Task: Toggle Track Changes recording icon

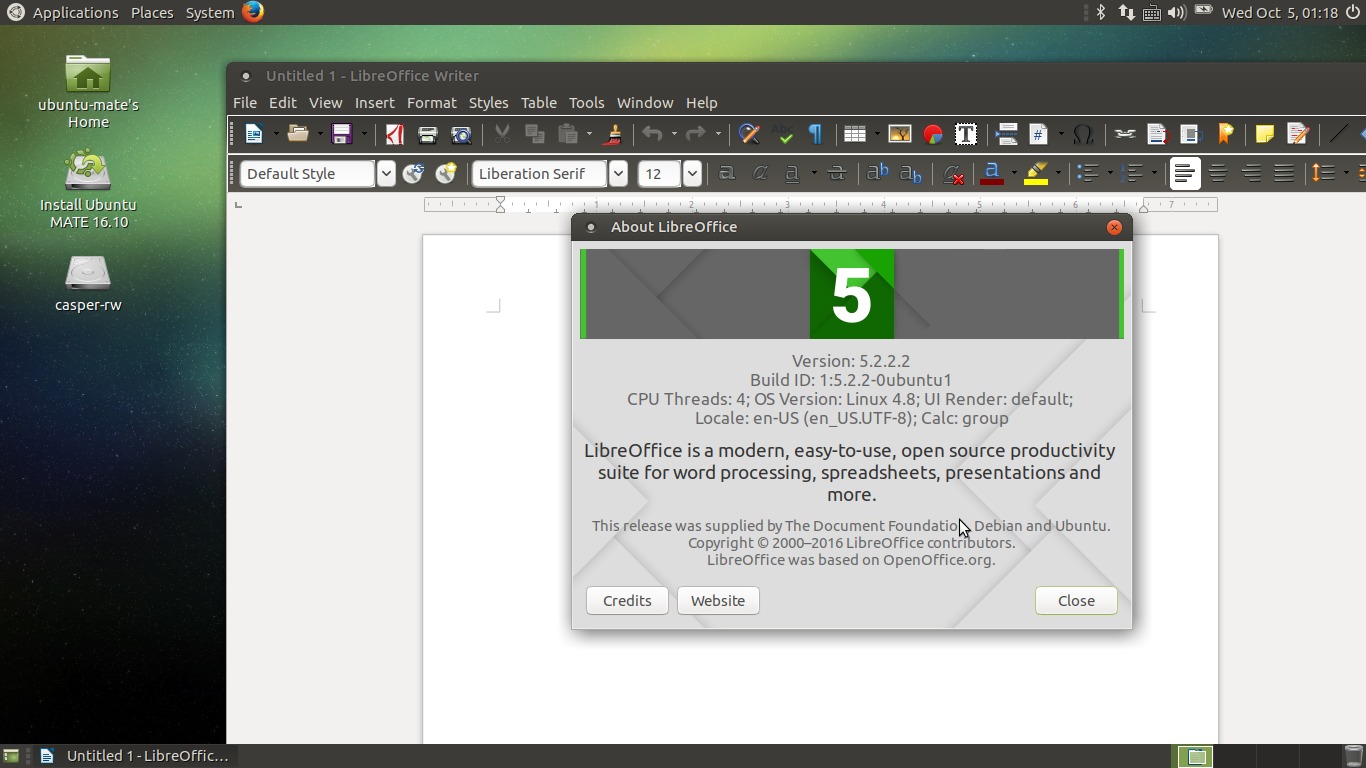Action: click(1298, 134)
